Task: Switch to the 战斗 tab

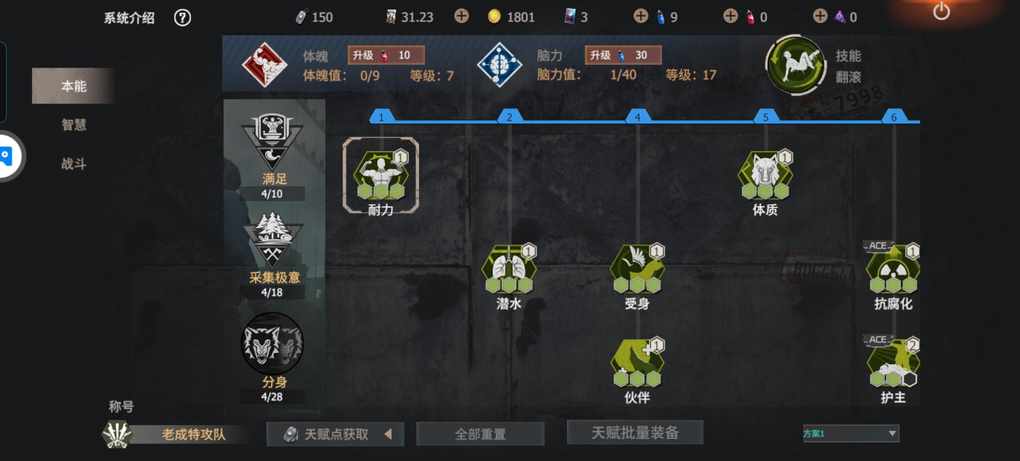Action: tap(74, 164)
